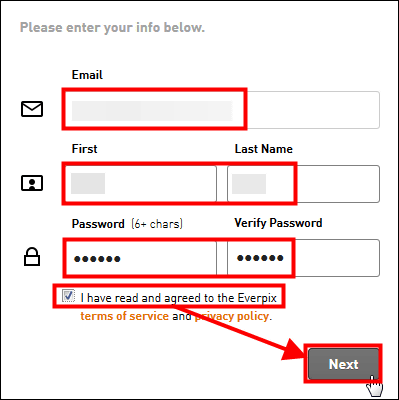399x400 pixels.
Task: Click the First label text
Action: click(x=84, y=149)
